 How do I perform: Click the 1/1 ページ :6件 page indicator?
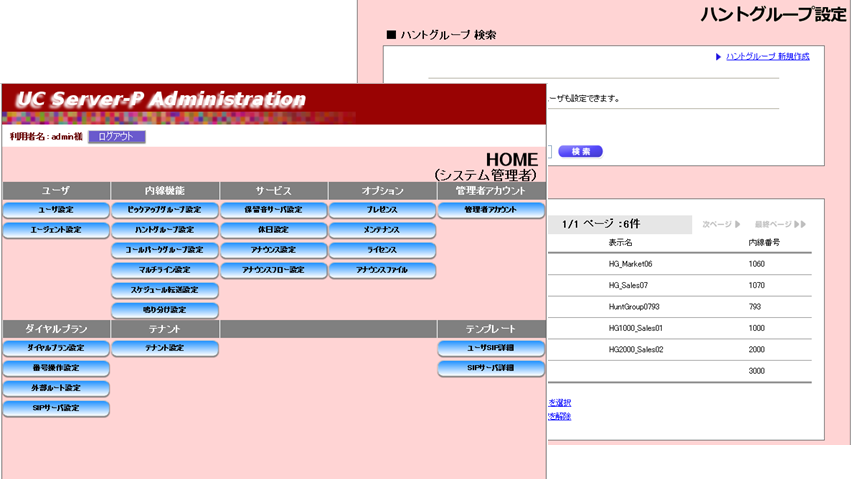pos(600,224)
